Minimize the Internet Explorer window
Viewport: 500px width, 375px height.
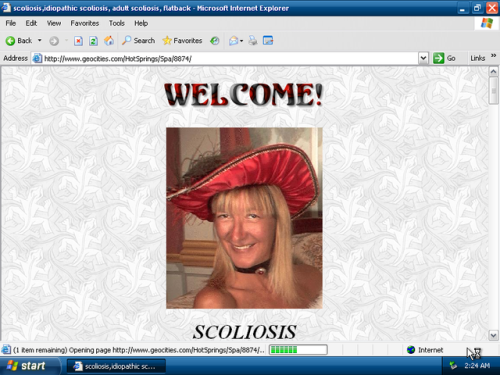462,8
